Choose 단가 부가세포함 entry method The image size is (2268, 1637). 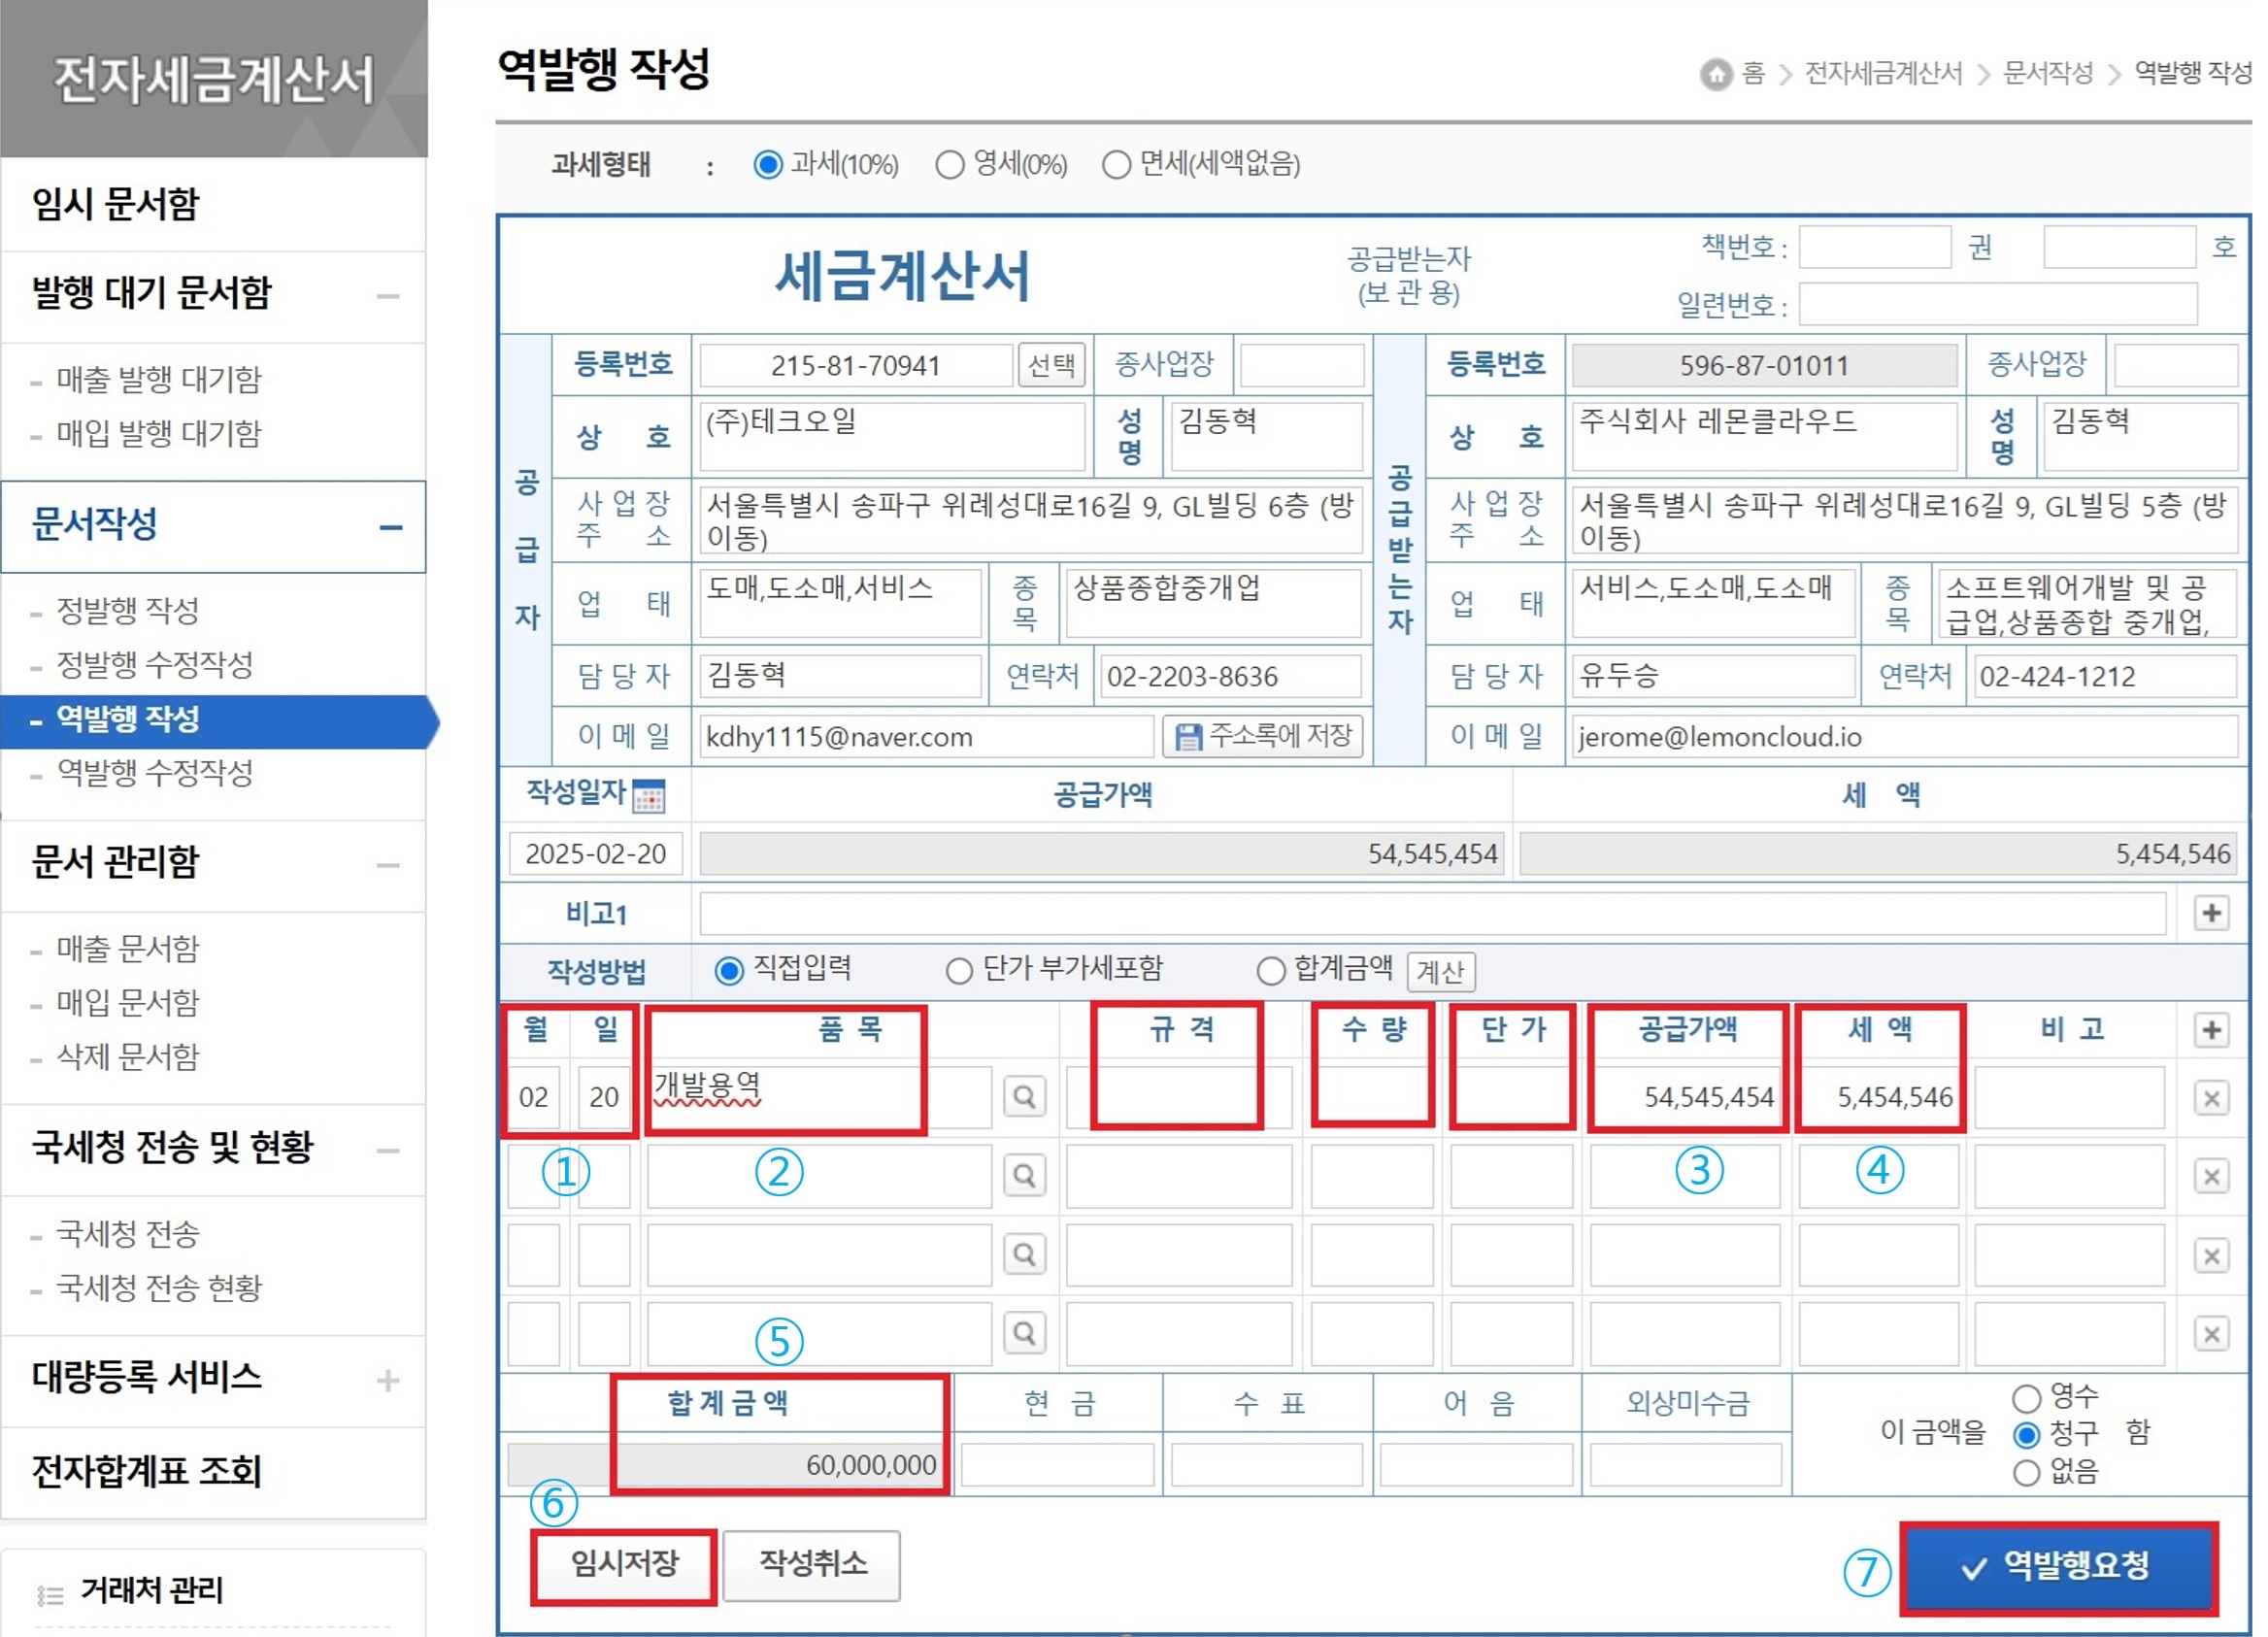[x=959, y=970]
